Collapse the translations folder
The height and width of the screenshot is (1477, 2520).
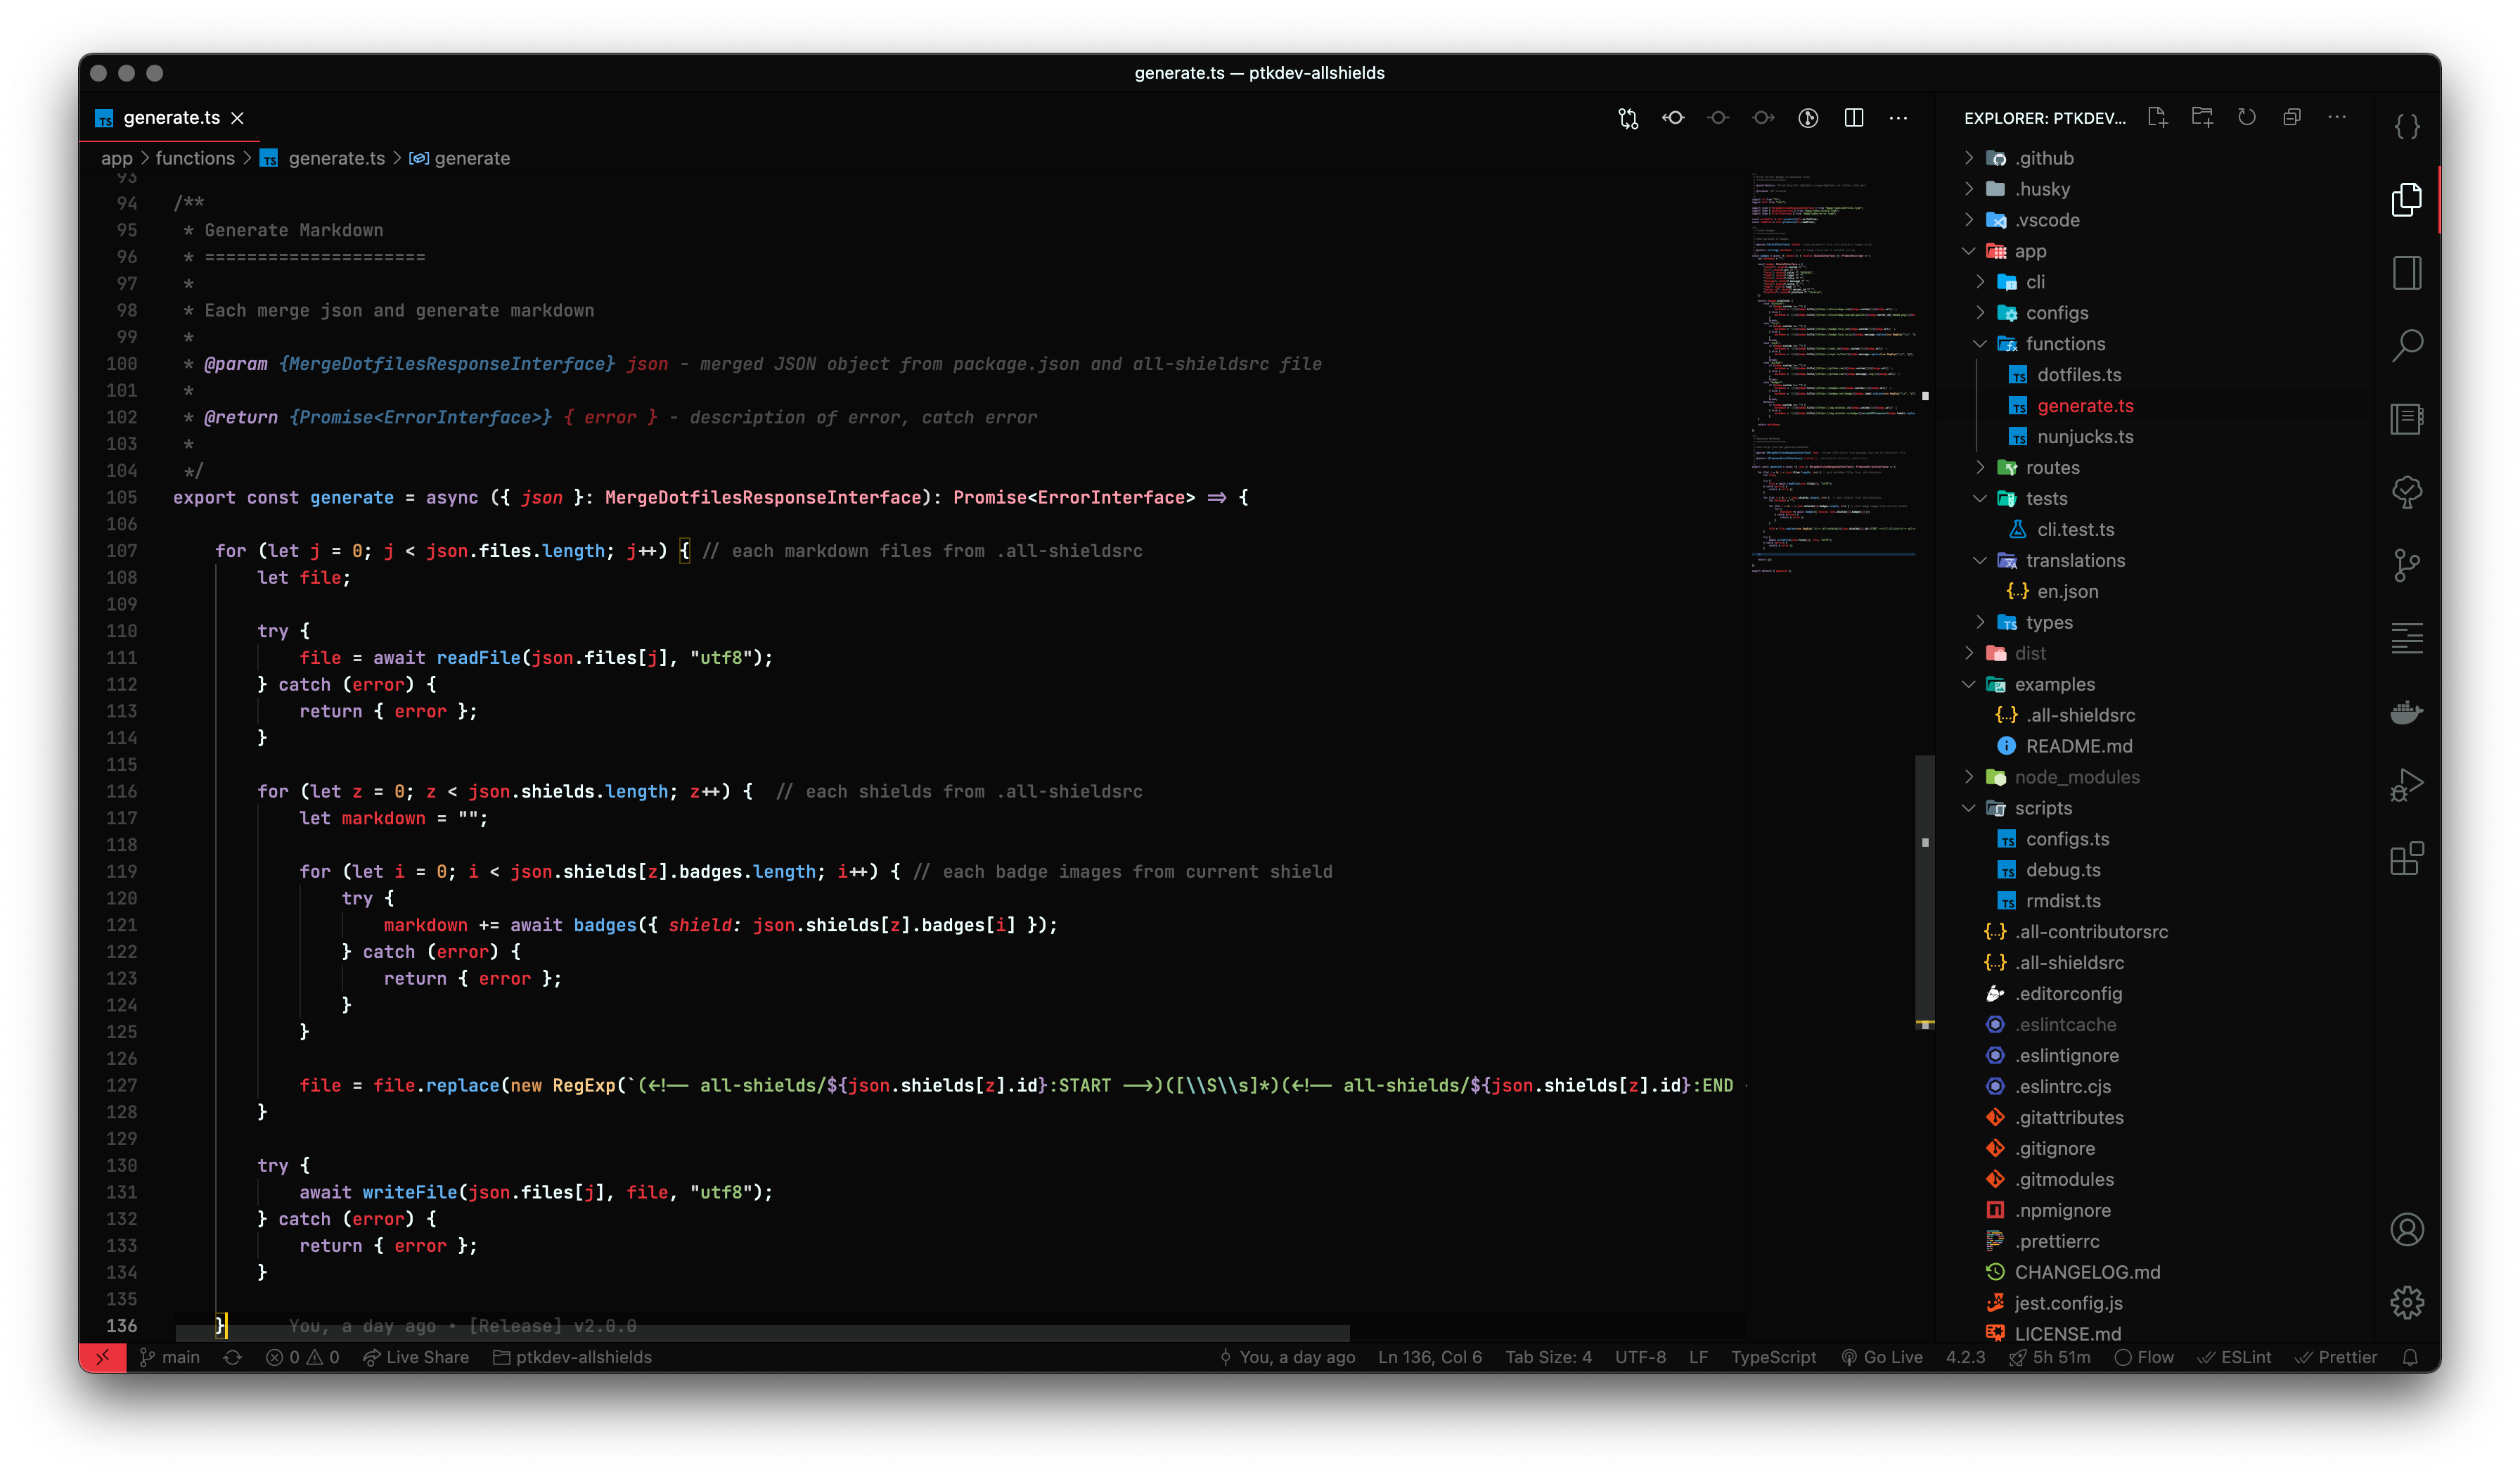[2075, 560]
